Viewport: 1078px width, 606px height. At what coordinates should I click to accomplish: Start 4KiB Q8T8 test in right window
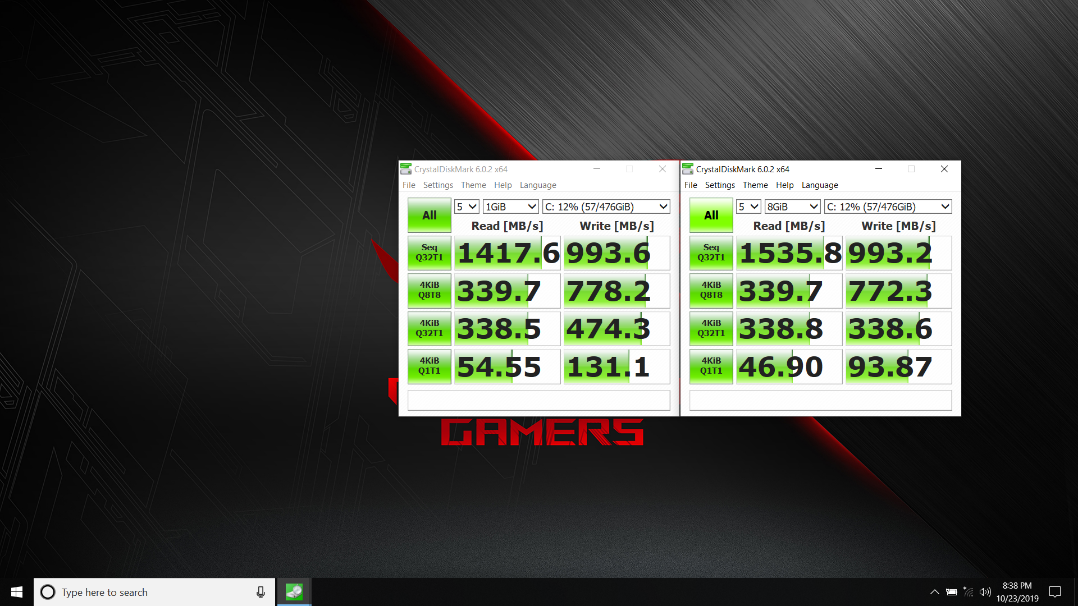tap(711, 290)
